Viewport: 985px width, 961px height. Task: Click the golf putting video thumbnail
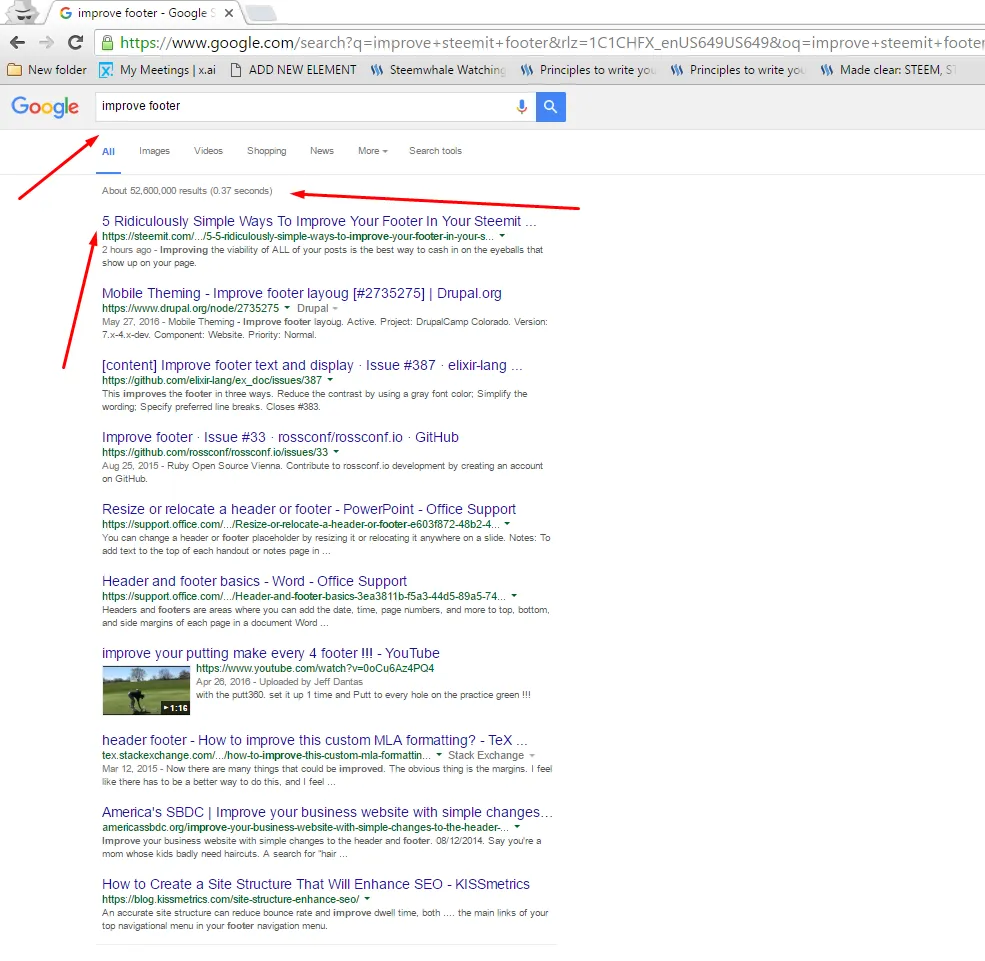click(146, 690)
